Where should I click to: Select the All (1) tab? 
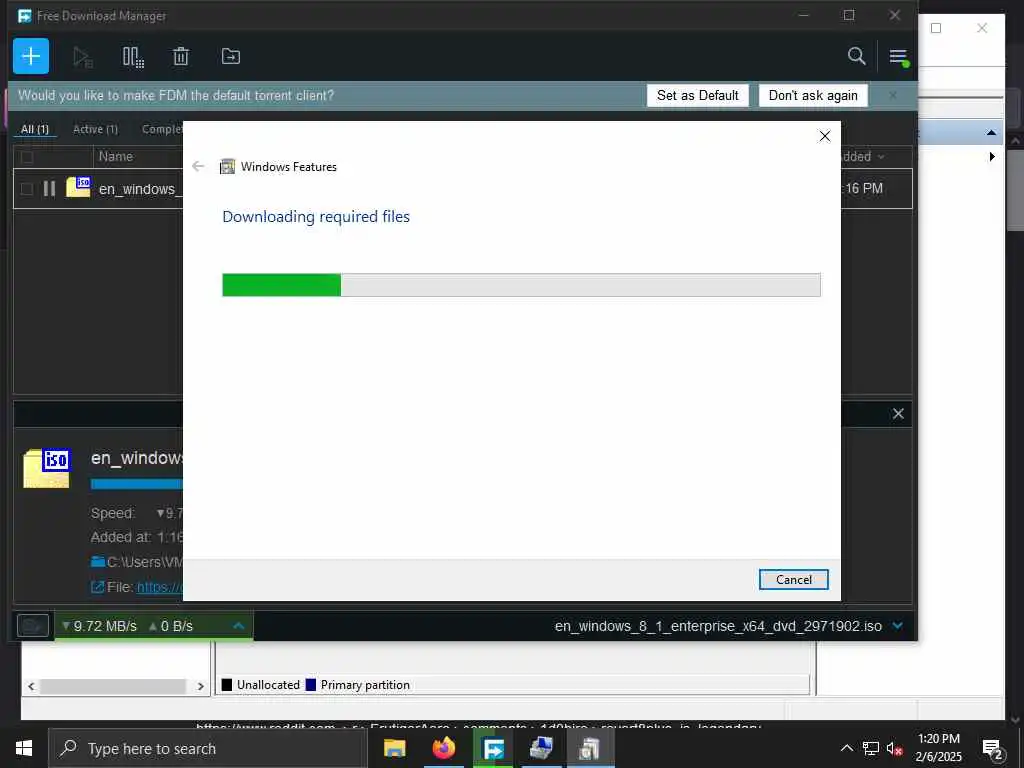pyautogui.click(x=35, y=129)
